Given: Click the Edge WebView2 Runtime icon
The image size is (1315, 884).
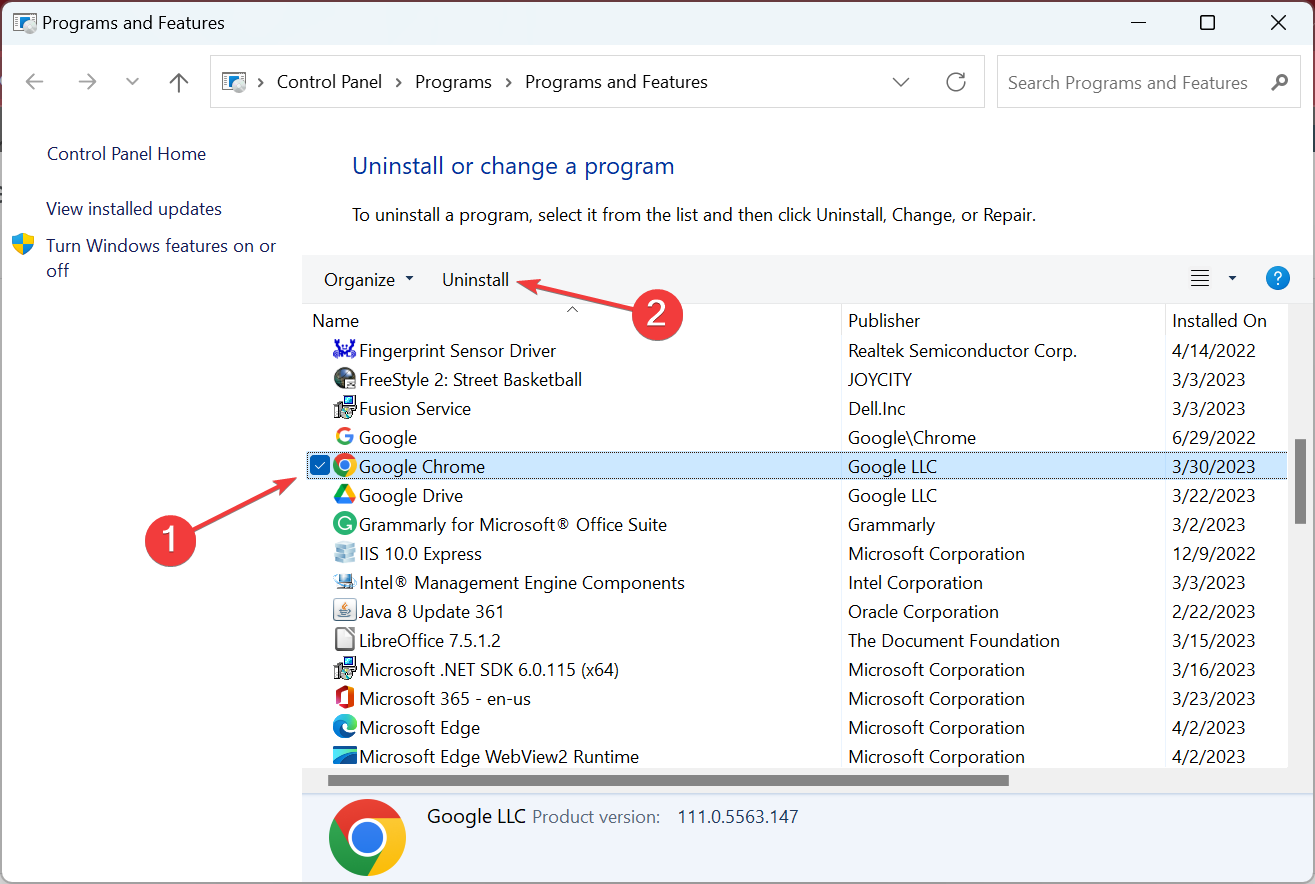Looking at the screenshot, I should click(x=344, y=756).
